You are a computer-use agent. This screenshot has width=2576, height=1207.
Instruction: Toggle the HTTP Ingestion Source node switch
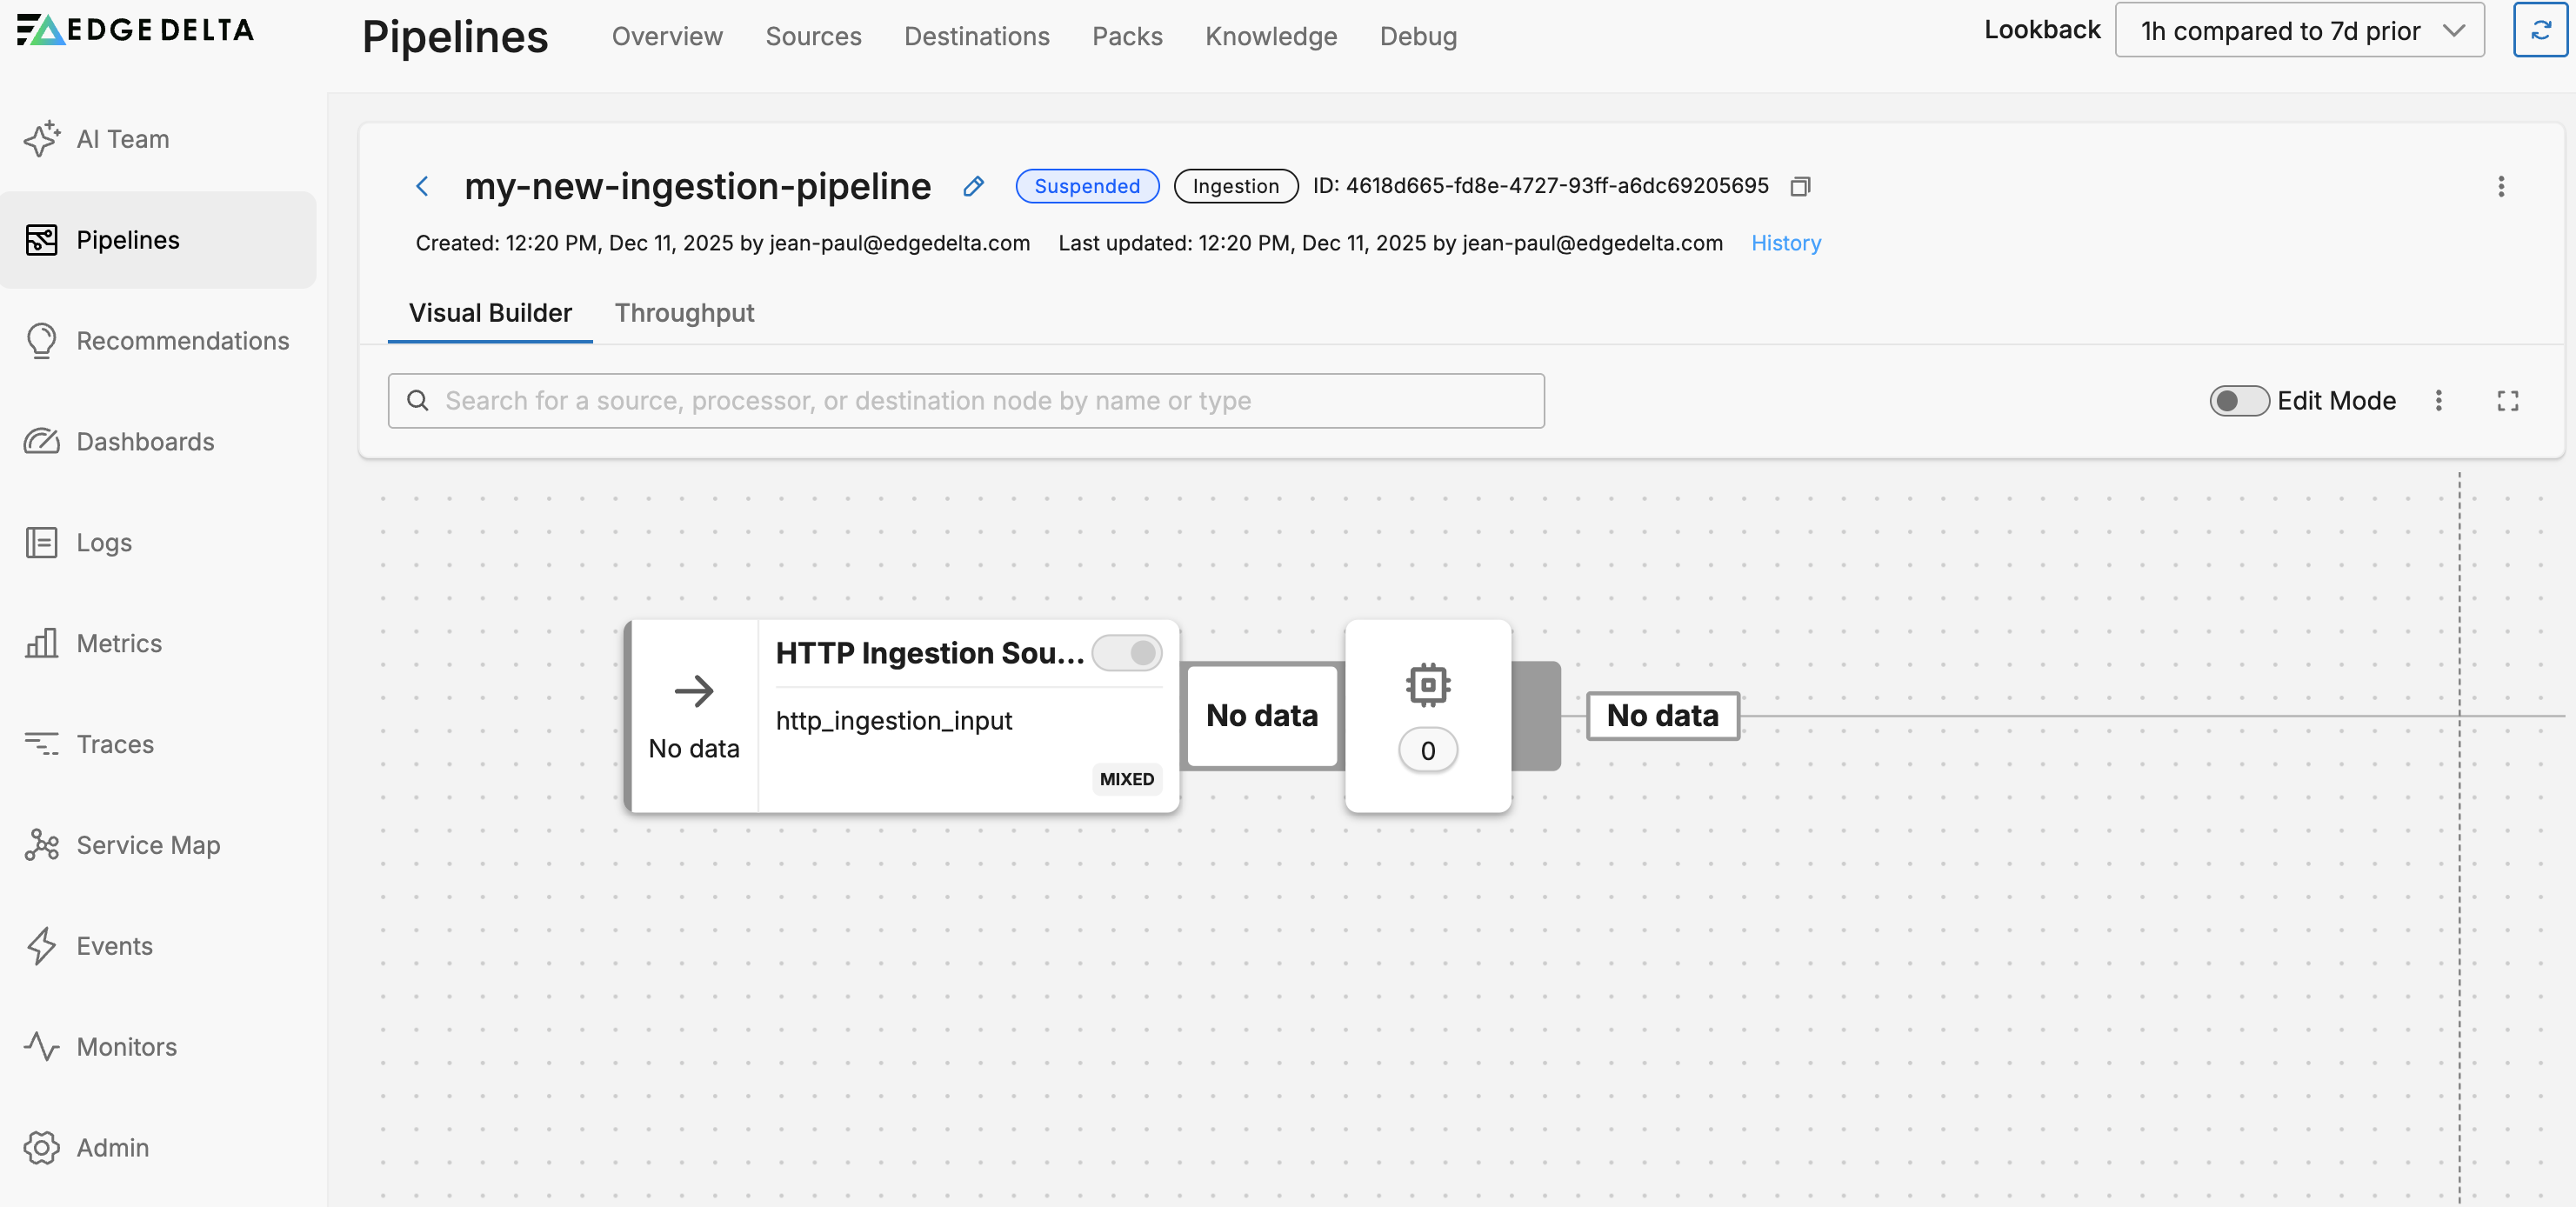(x=1127, y=653)
